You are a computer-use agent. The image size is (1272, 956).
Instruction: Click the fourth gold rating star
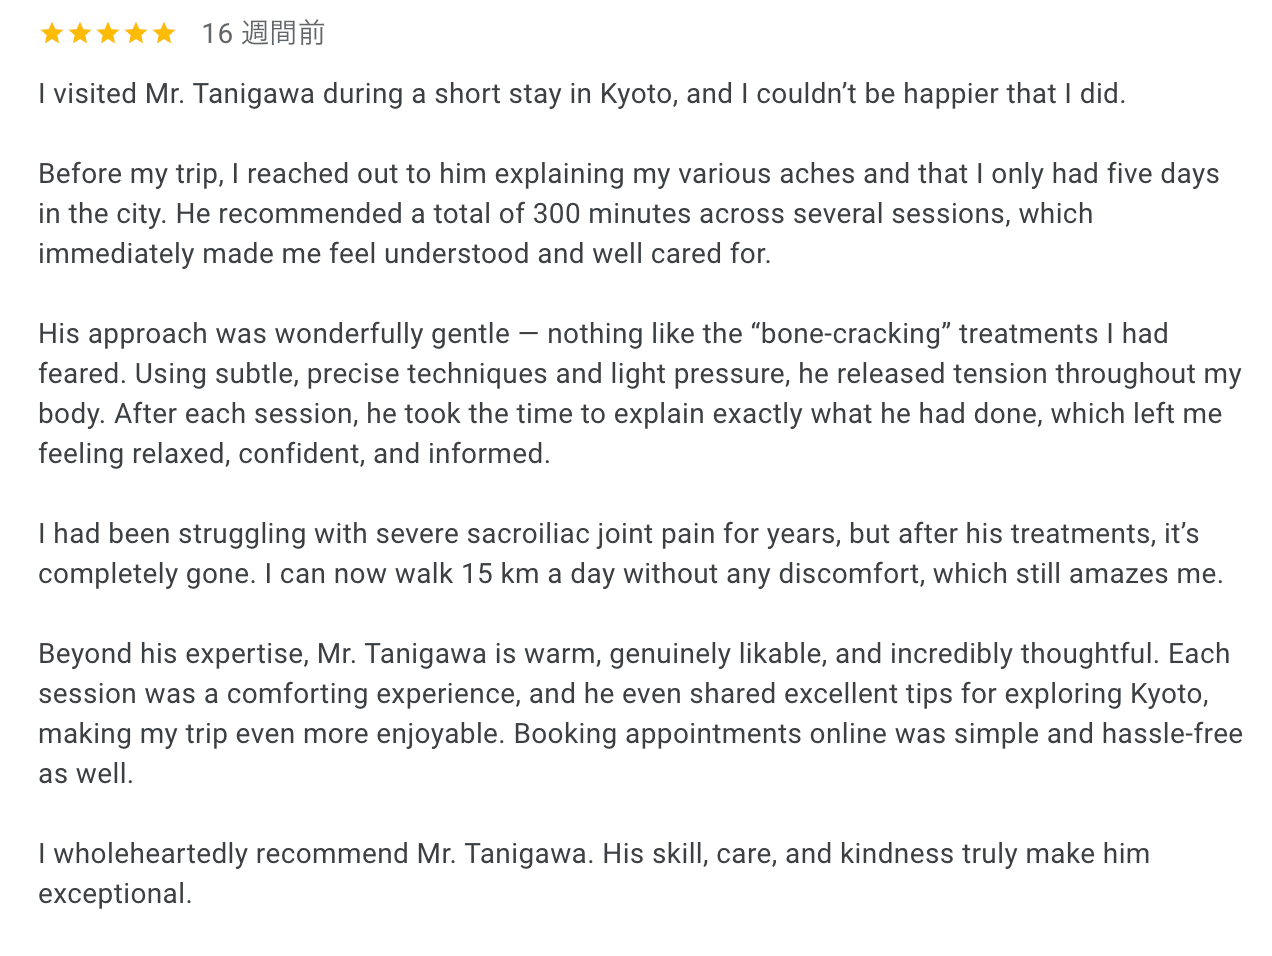coord(136,34)
